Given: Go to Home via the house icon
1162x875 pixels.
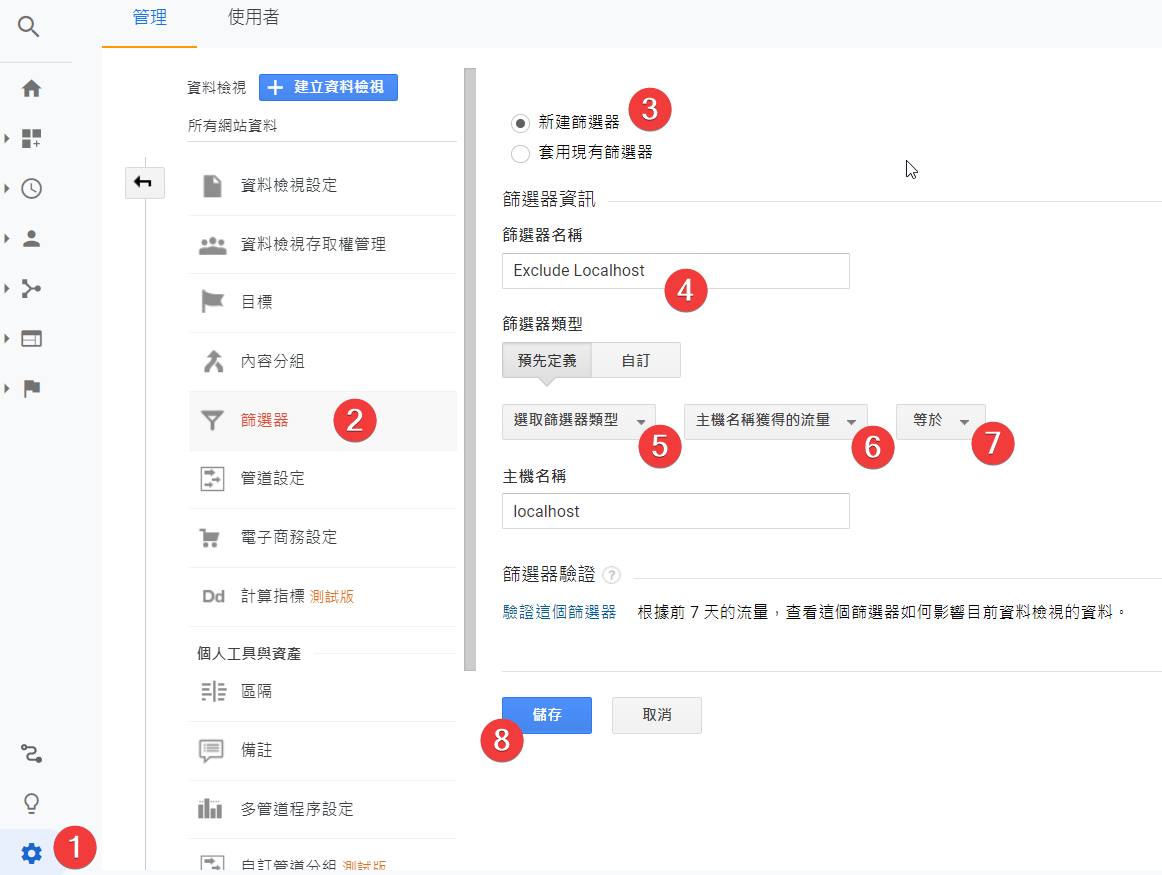Looking at the screenshot, I should point(31,89).
